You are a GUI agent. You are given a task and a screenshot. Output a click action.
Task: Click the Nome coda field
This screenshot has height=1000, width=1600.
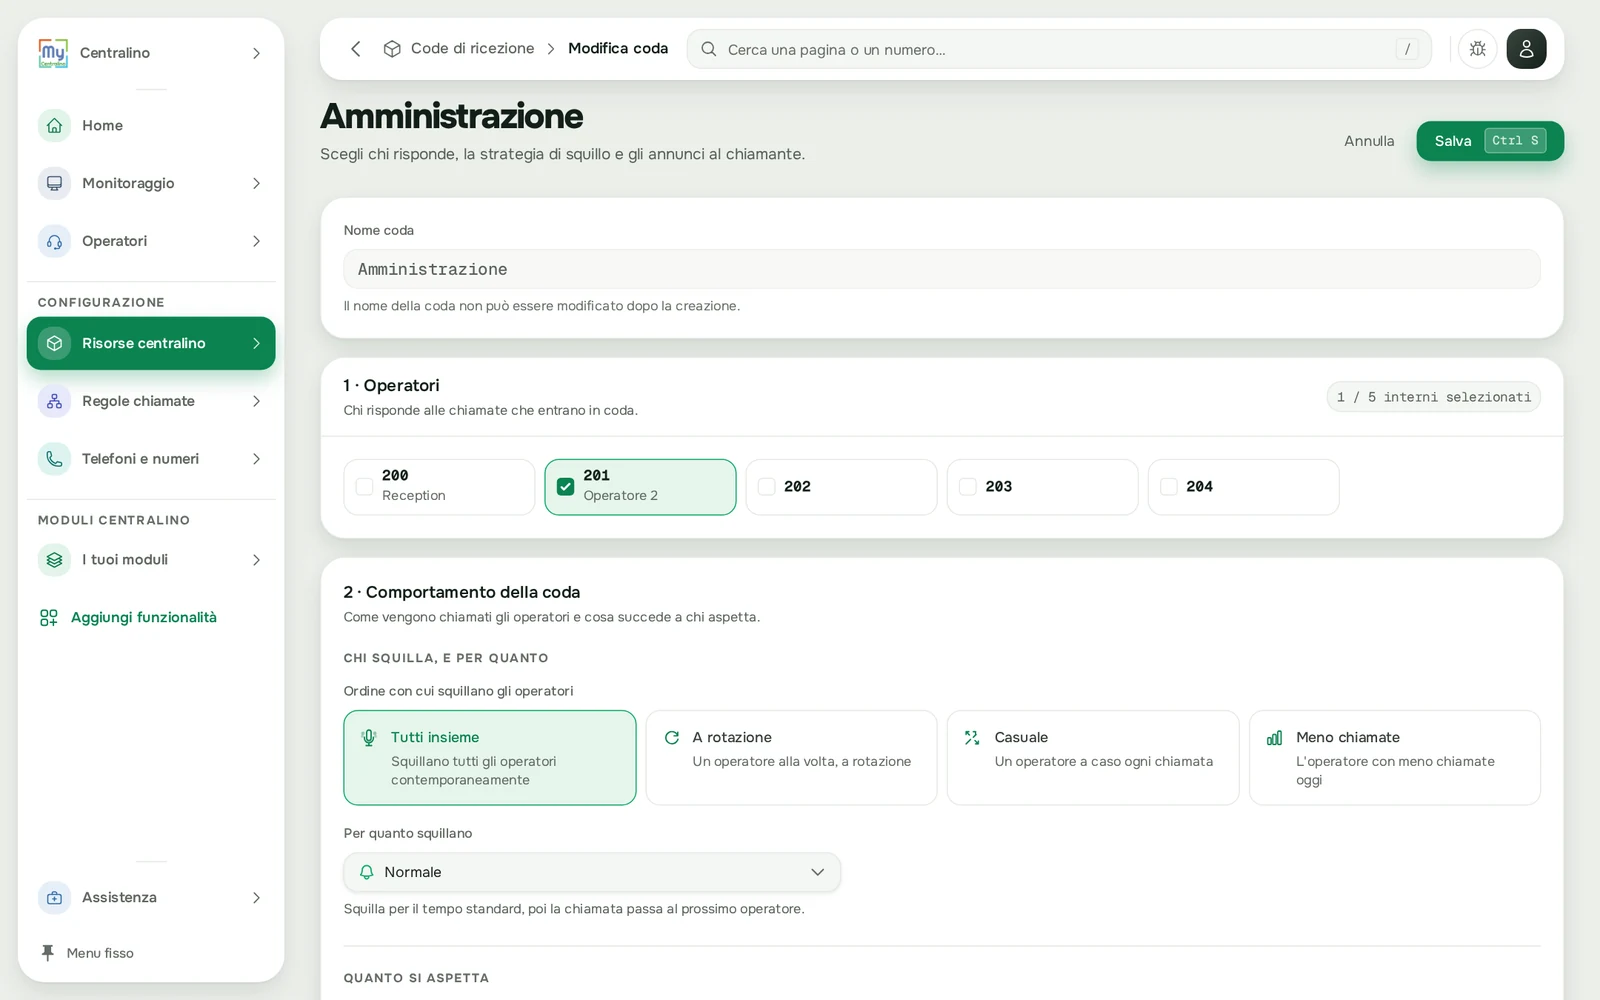[942, 269]
